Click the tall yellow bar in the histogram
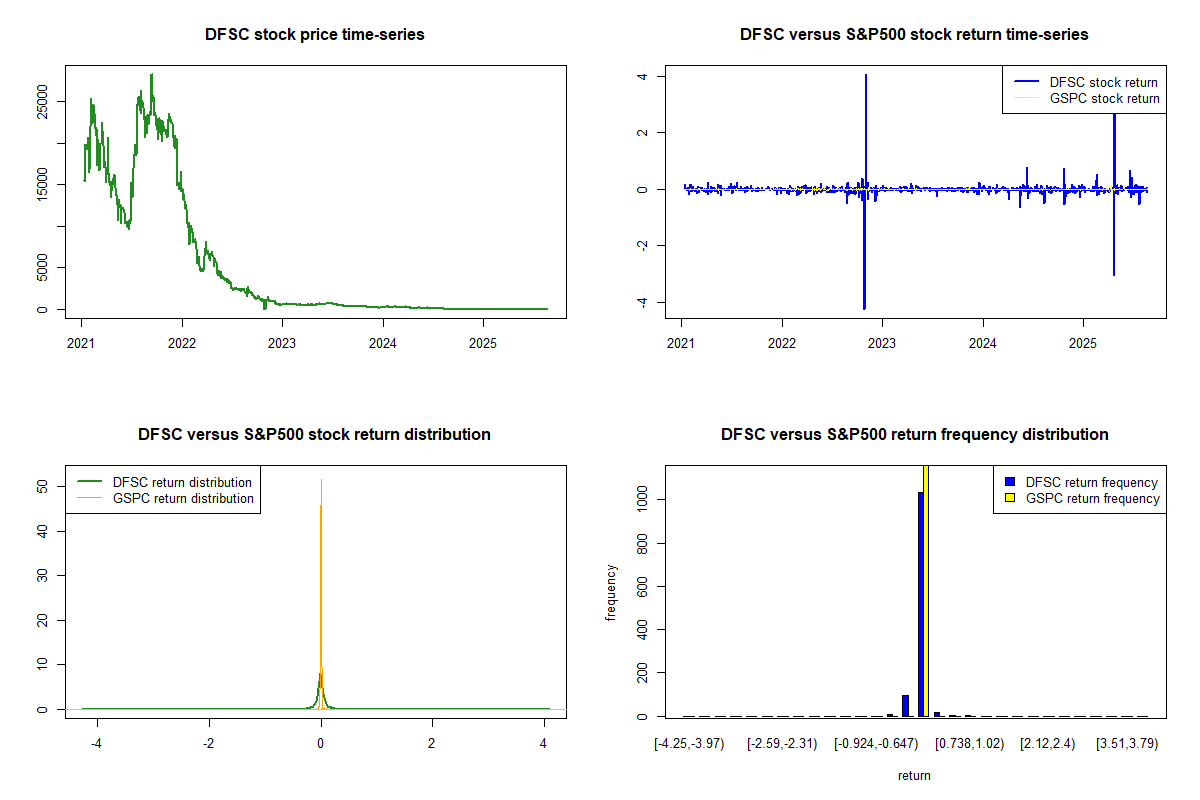 (927, 590)
